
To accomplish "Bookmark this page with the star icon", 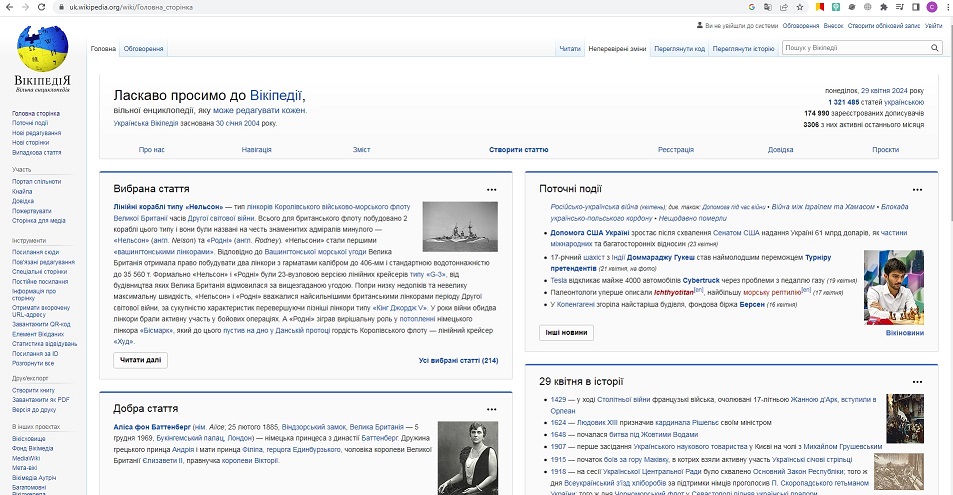I will click(x=800, y=7).
